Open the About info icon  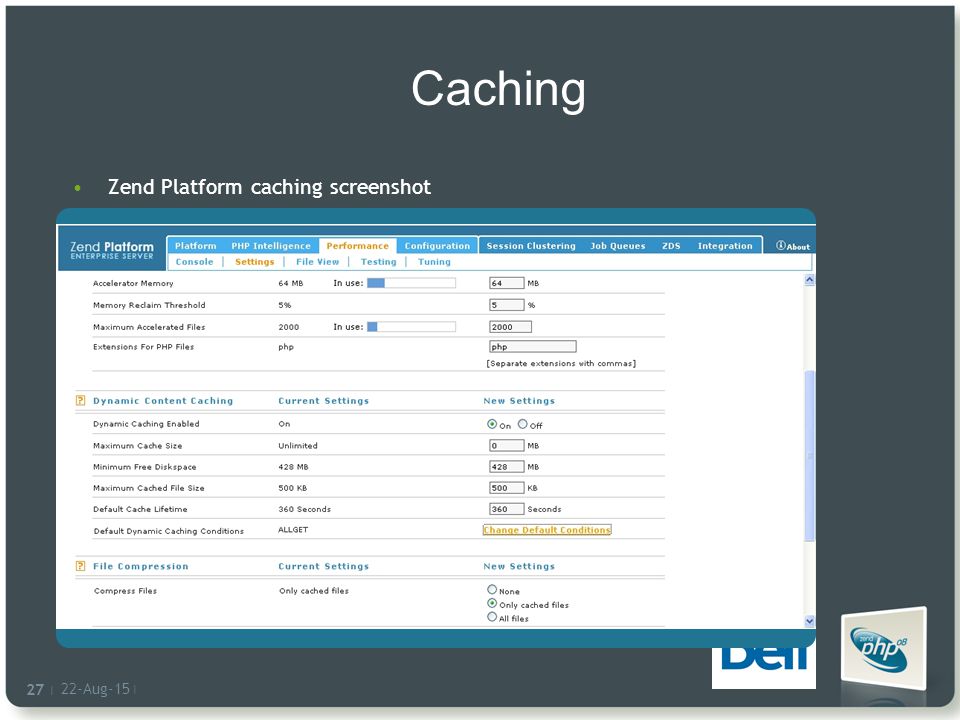click(781, 246)
